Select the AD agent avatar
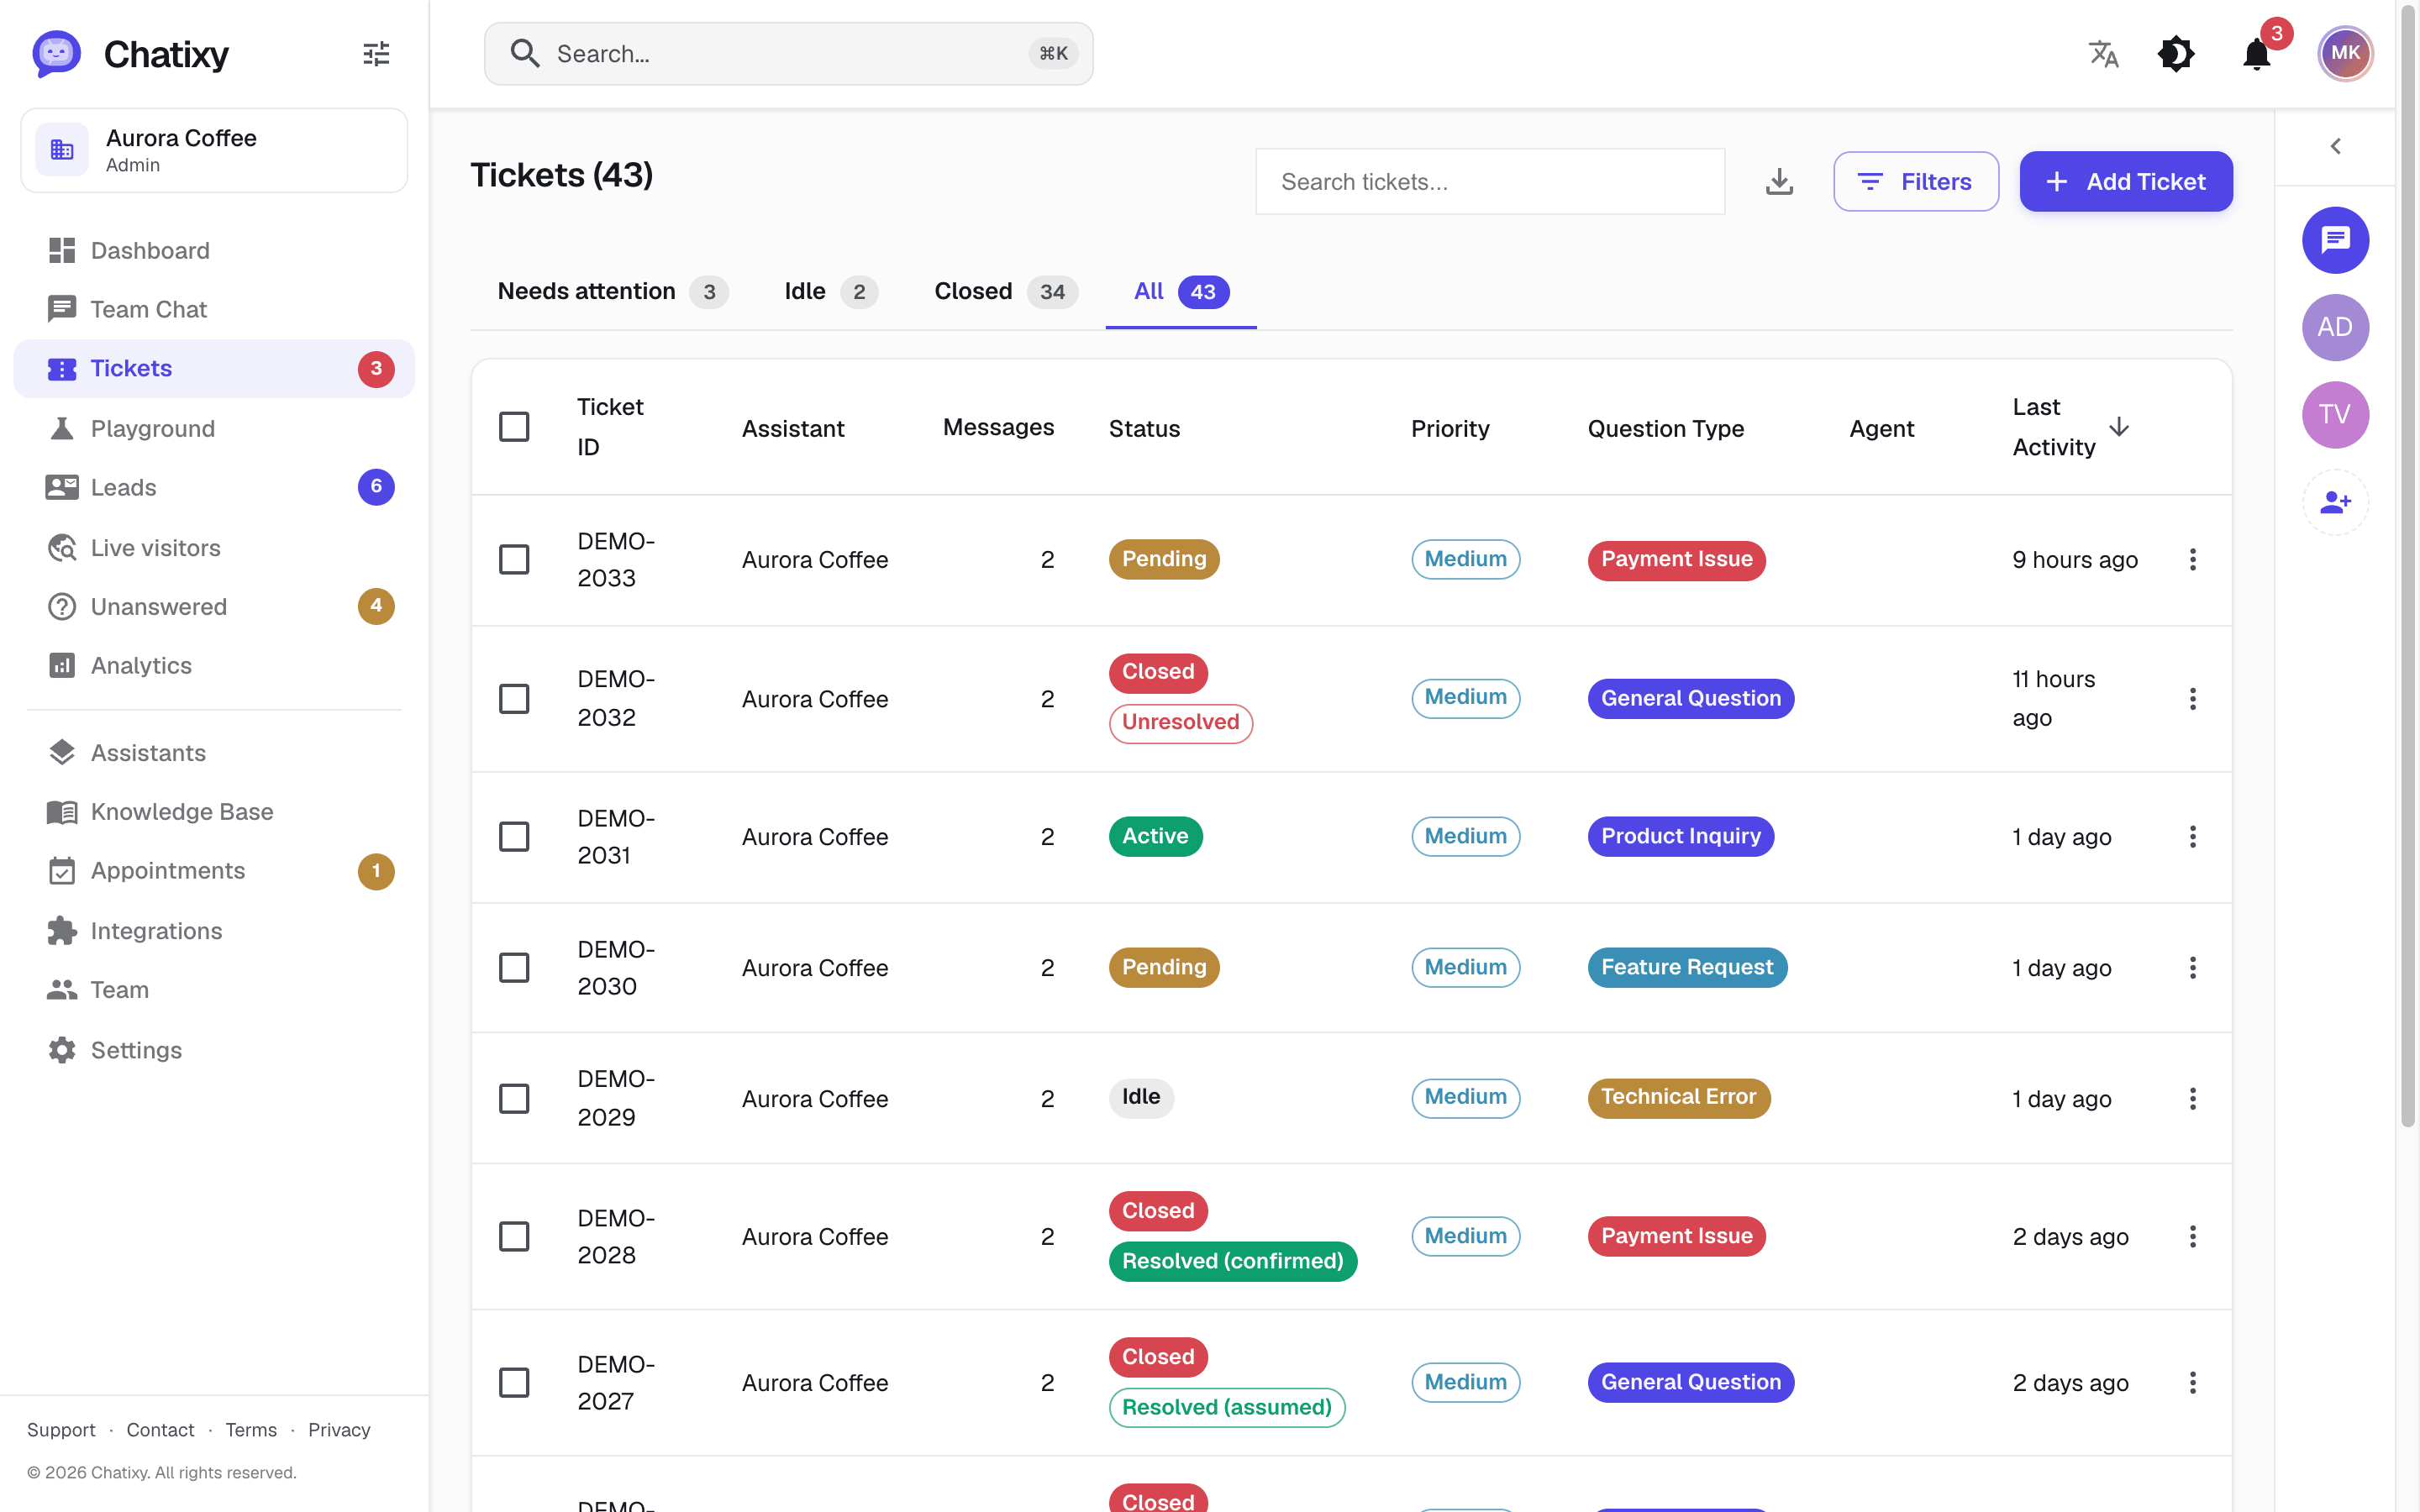The width and height of the screenshot is (2420, 1512). coord(2335,327)
